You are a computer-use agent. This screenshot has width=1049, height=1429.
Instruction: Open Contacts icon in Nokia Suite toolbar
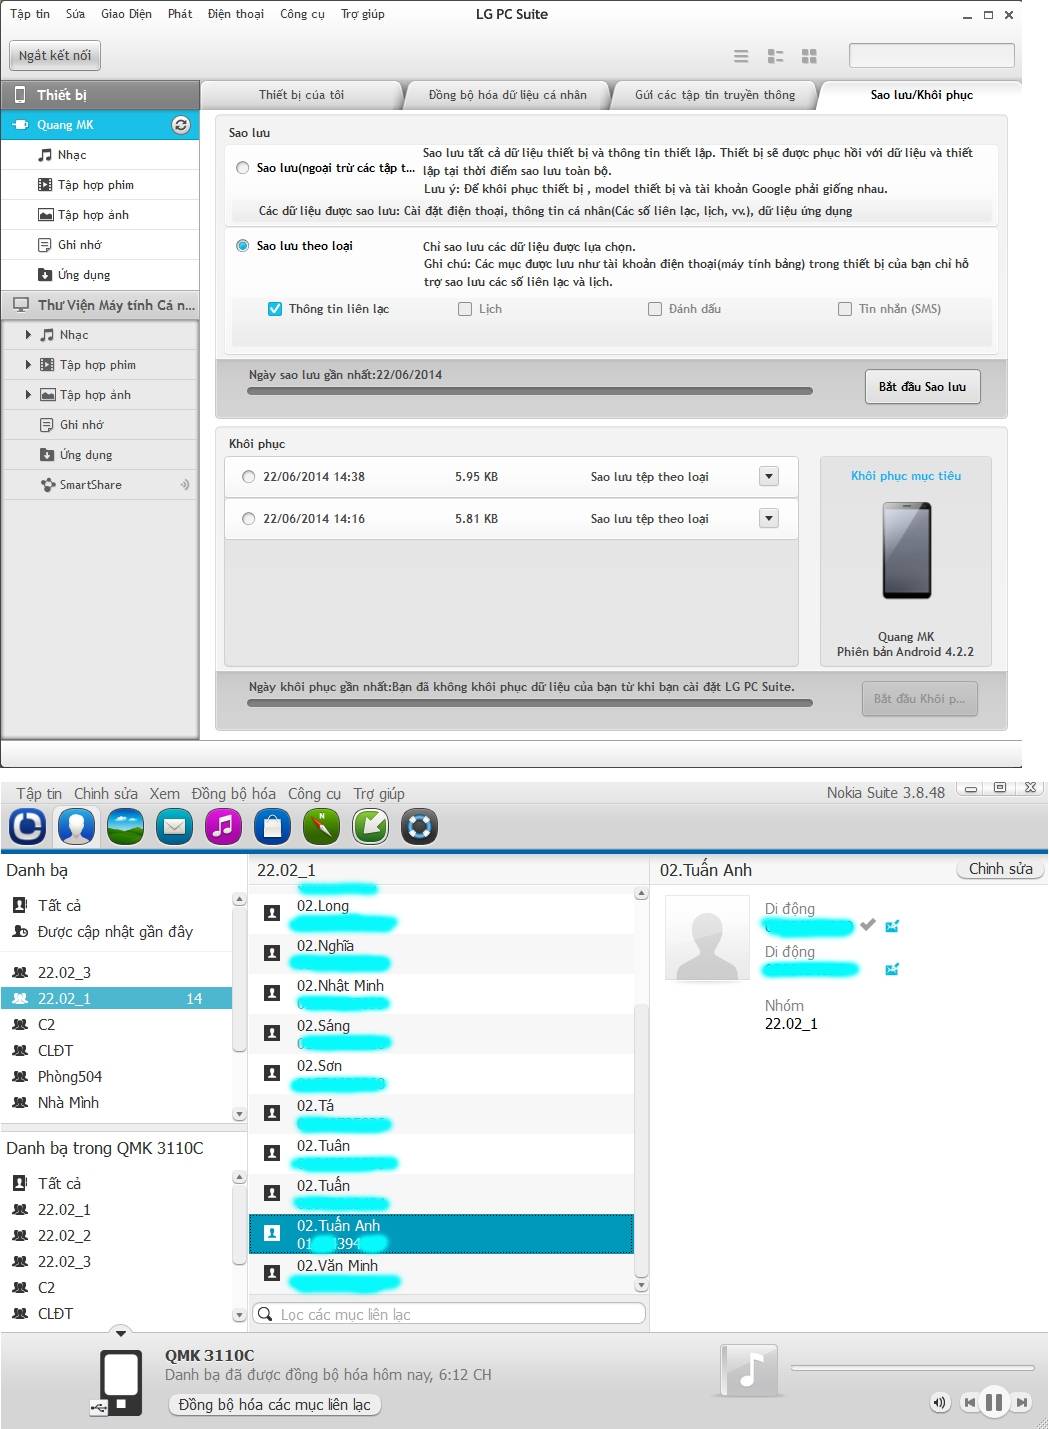coord(76,826)
